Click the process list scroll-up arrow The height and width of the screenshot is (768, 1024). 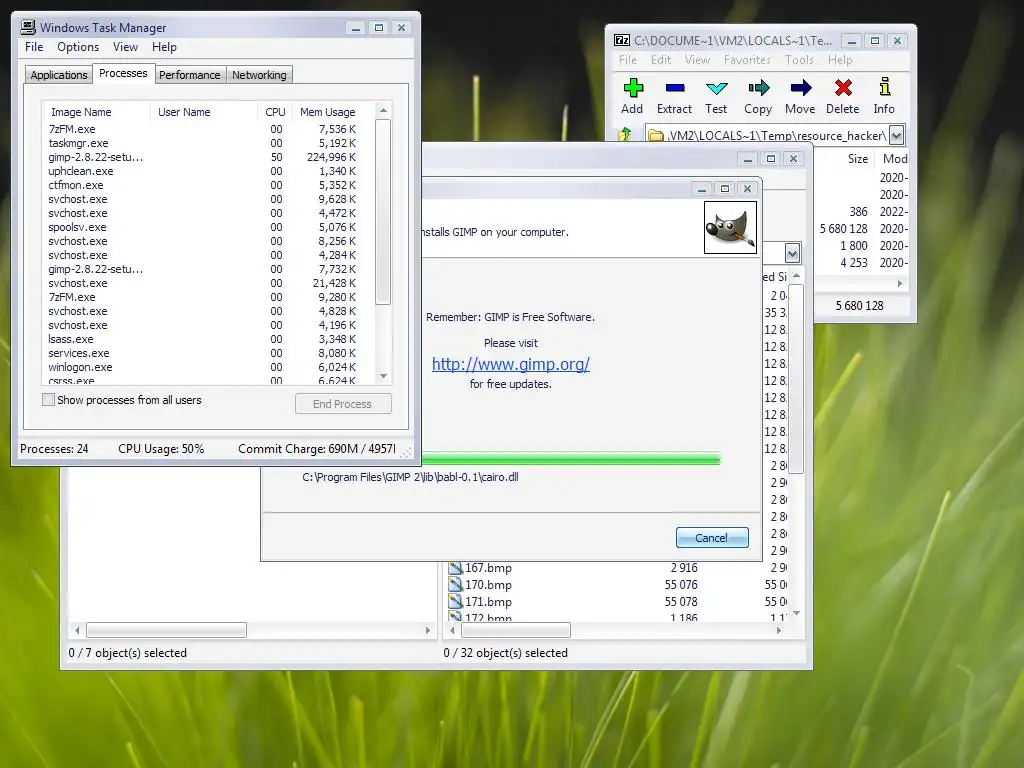[383, 111]
